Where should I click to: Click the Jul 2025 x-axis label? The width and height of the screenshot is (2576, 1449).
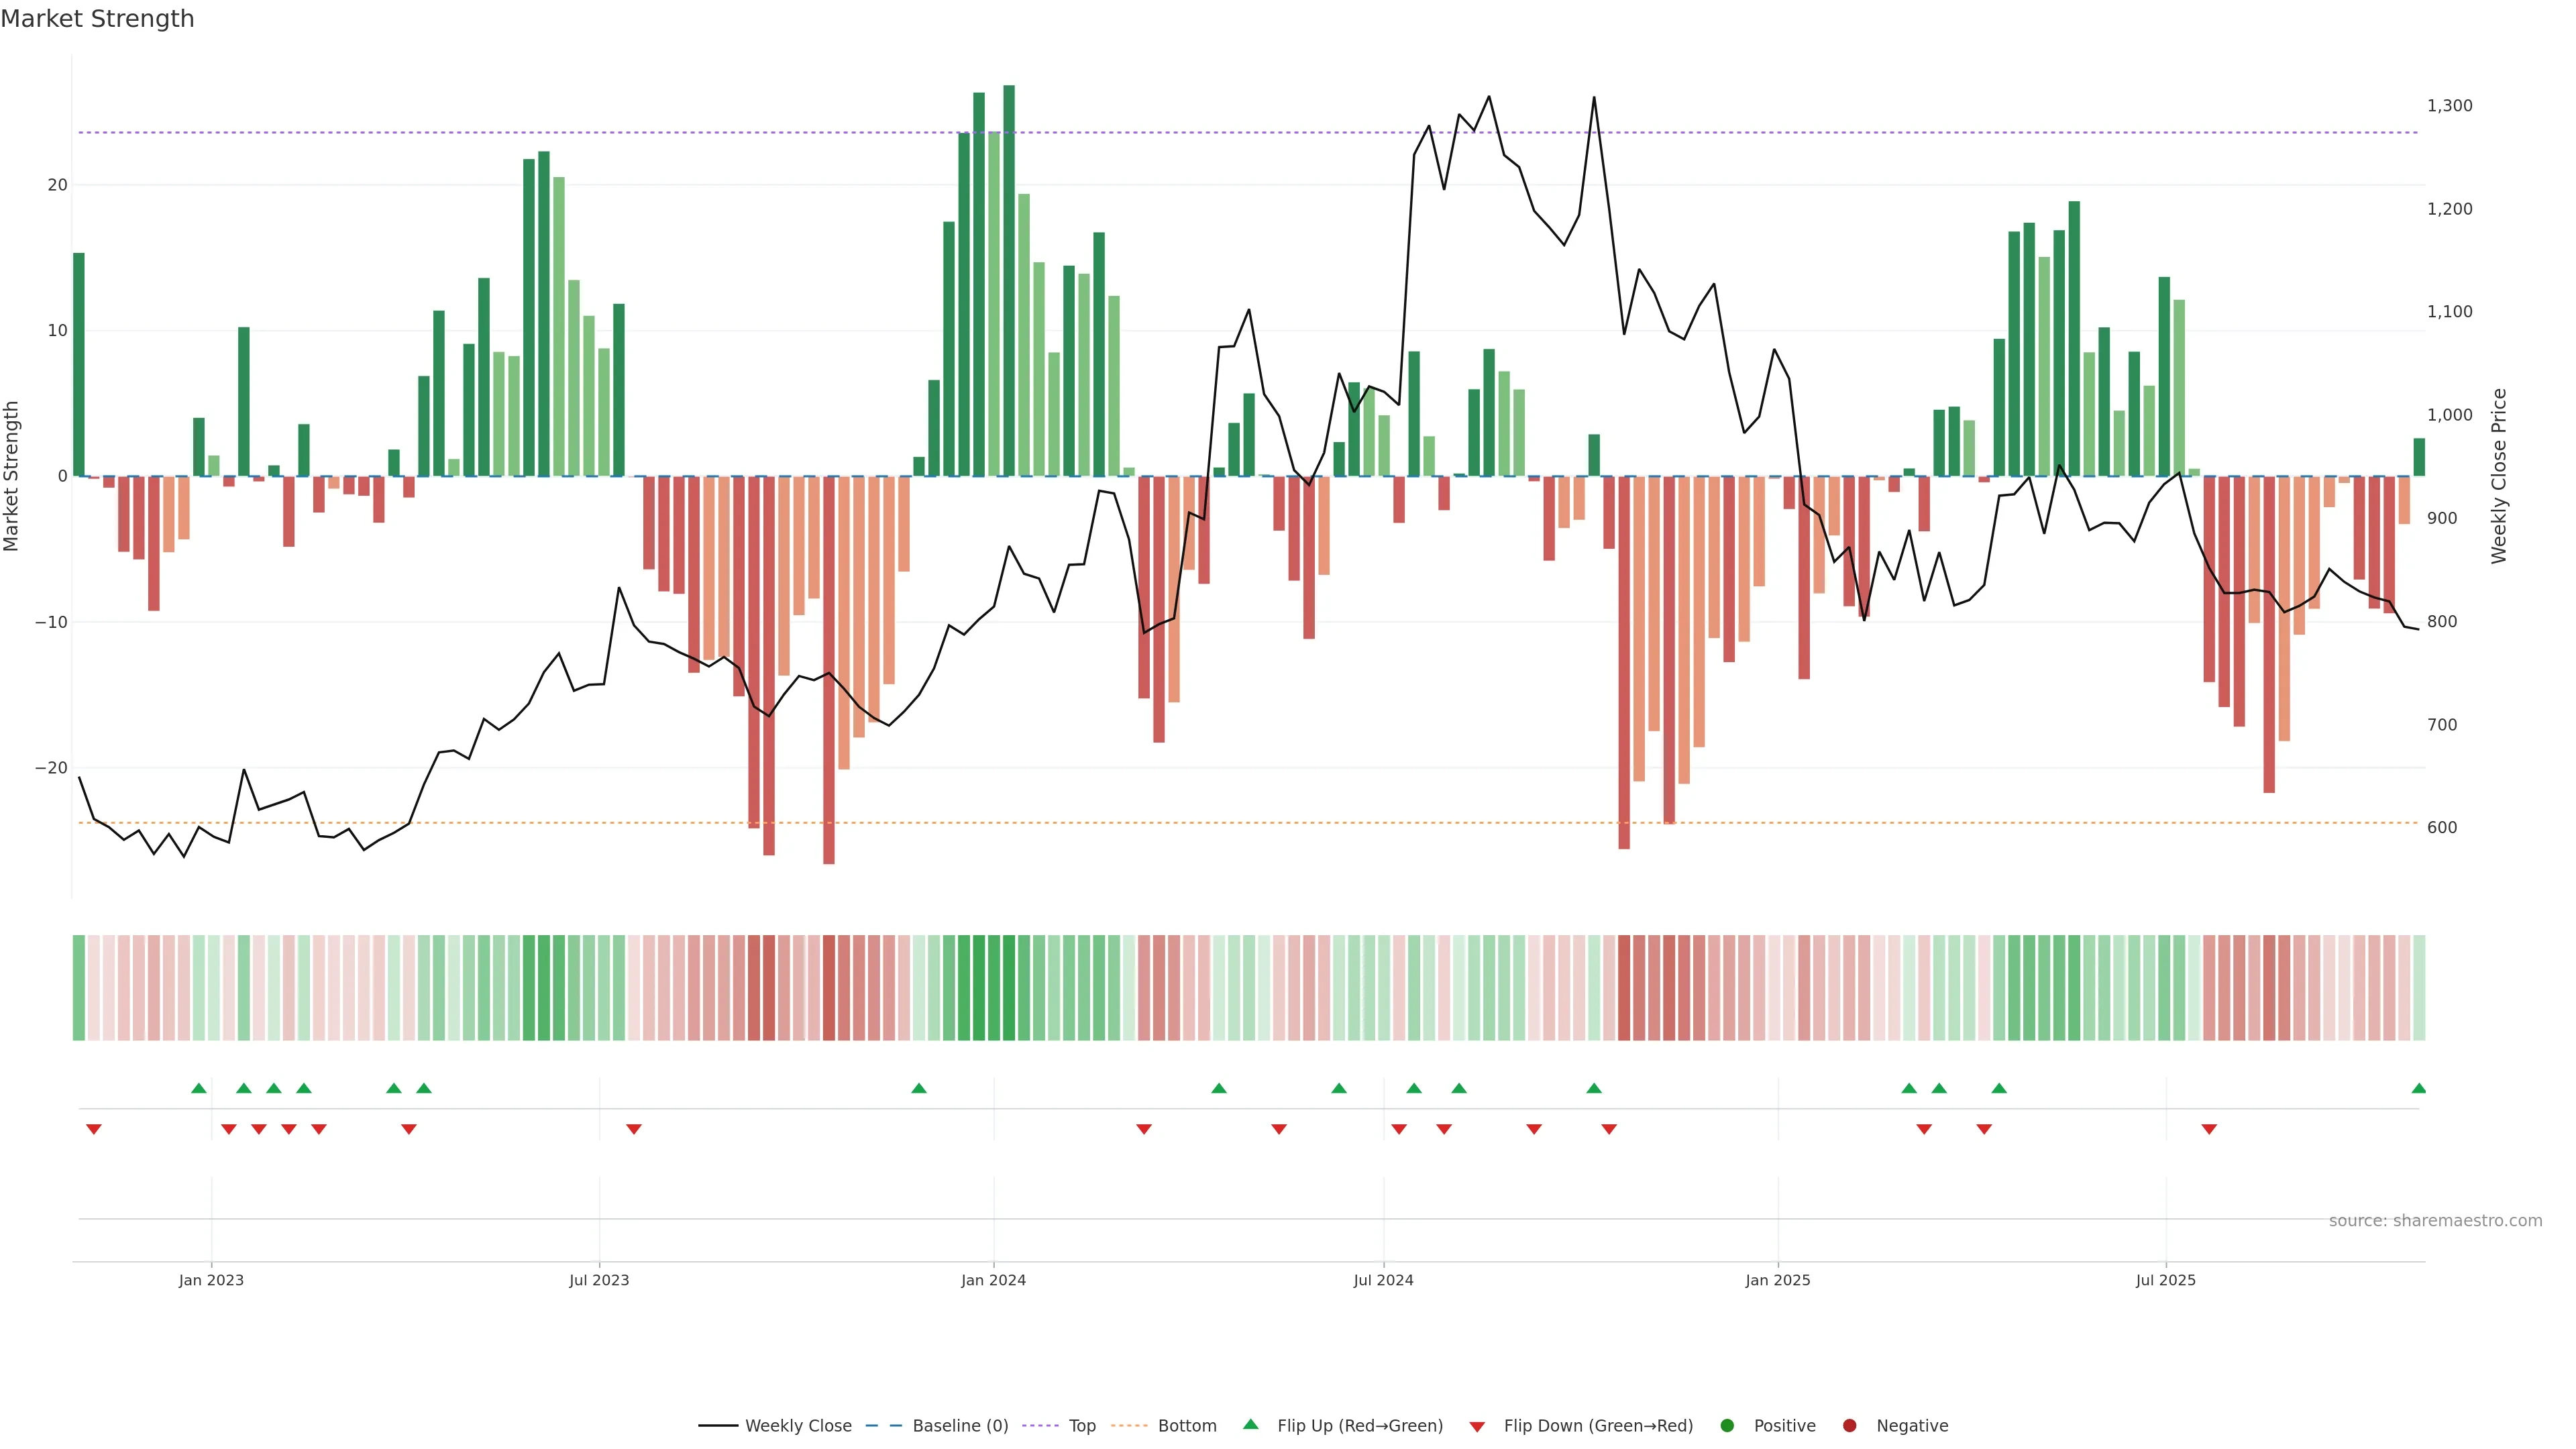pos(2165,1280)
